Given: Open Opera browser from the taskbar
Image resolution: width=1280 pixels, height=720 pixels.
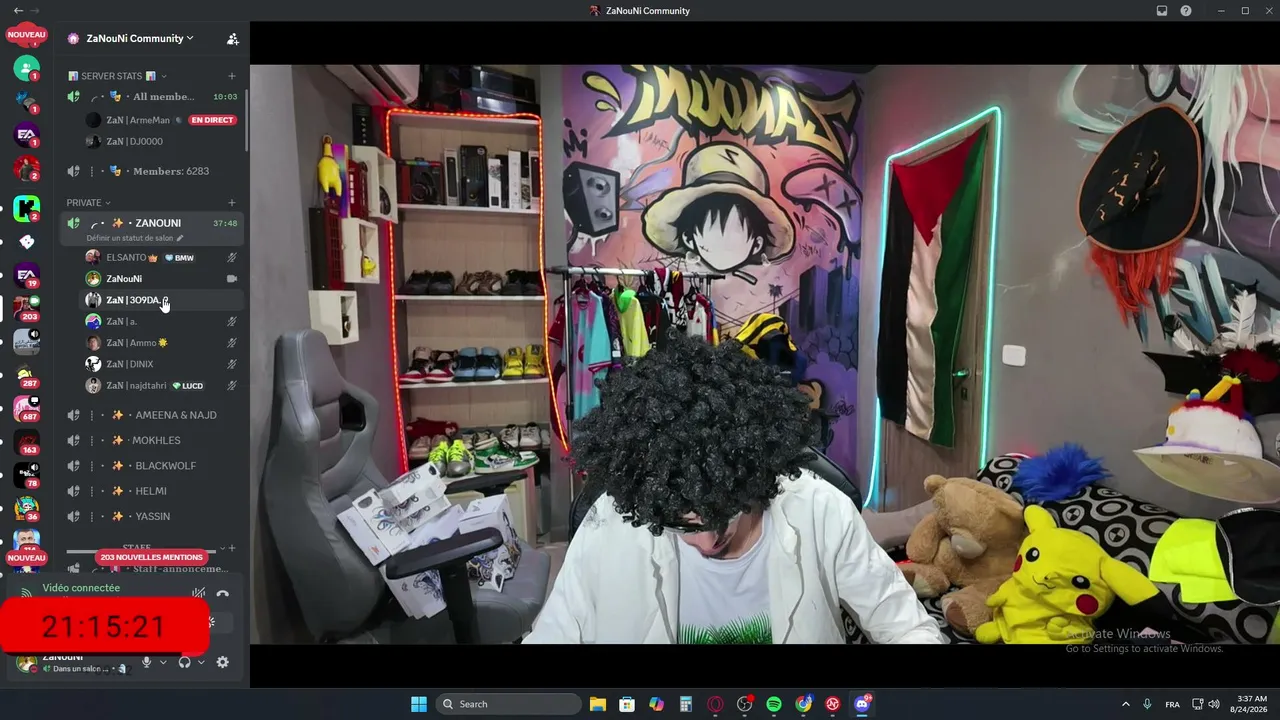Looking at the screenshot, I should pyautogui.click(x=715, y=704).
